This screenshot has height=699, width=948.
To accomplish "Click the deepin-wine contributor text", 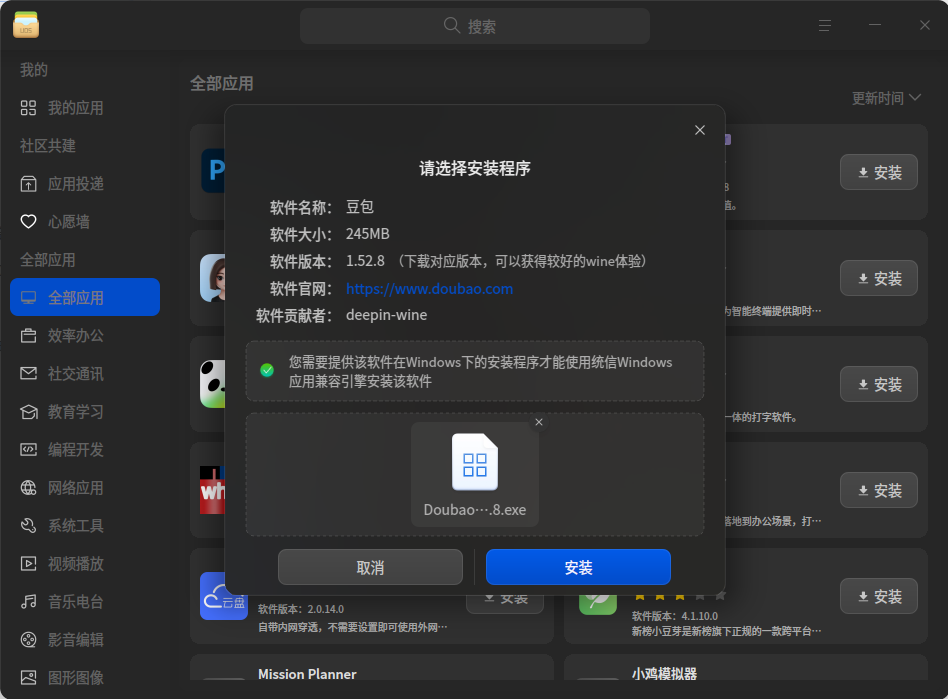I will [x=386, y=315].
